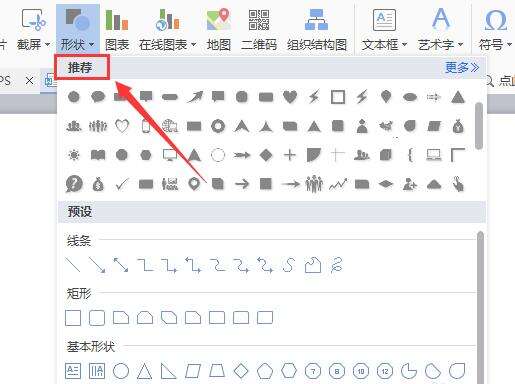Click the preset shapes scrollbar

click(480, 307)
